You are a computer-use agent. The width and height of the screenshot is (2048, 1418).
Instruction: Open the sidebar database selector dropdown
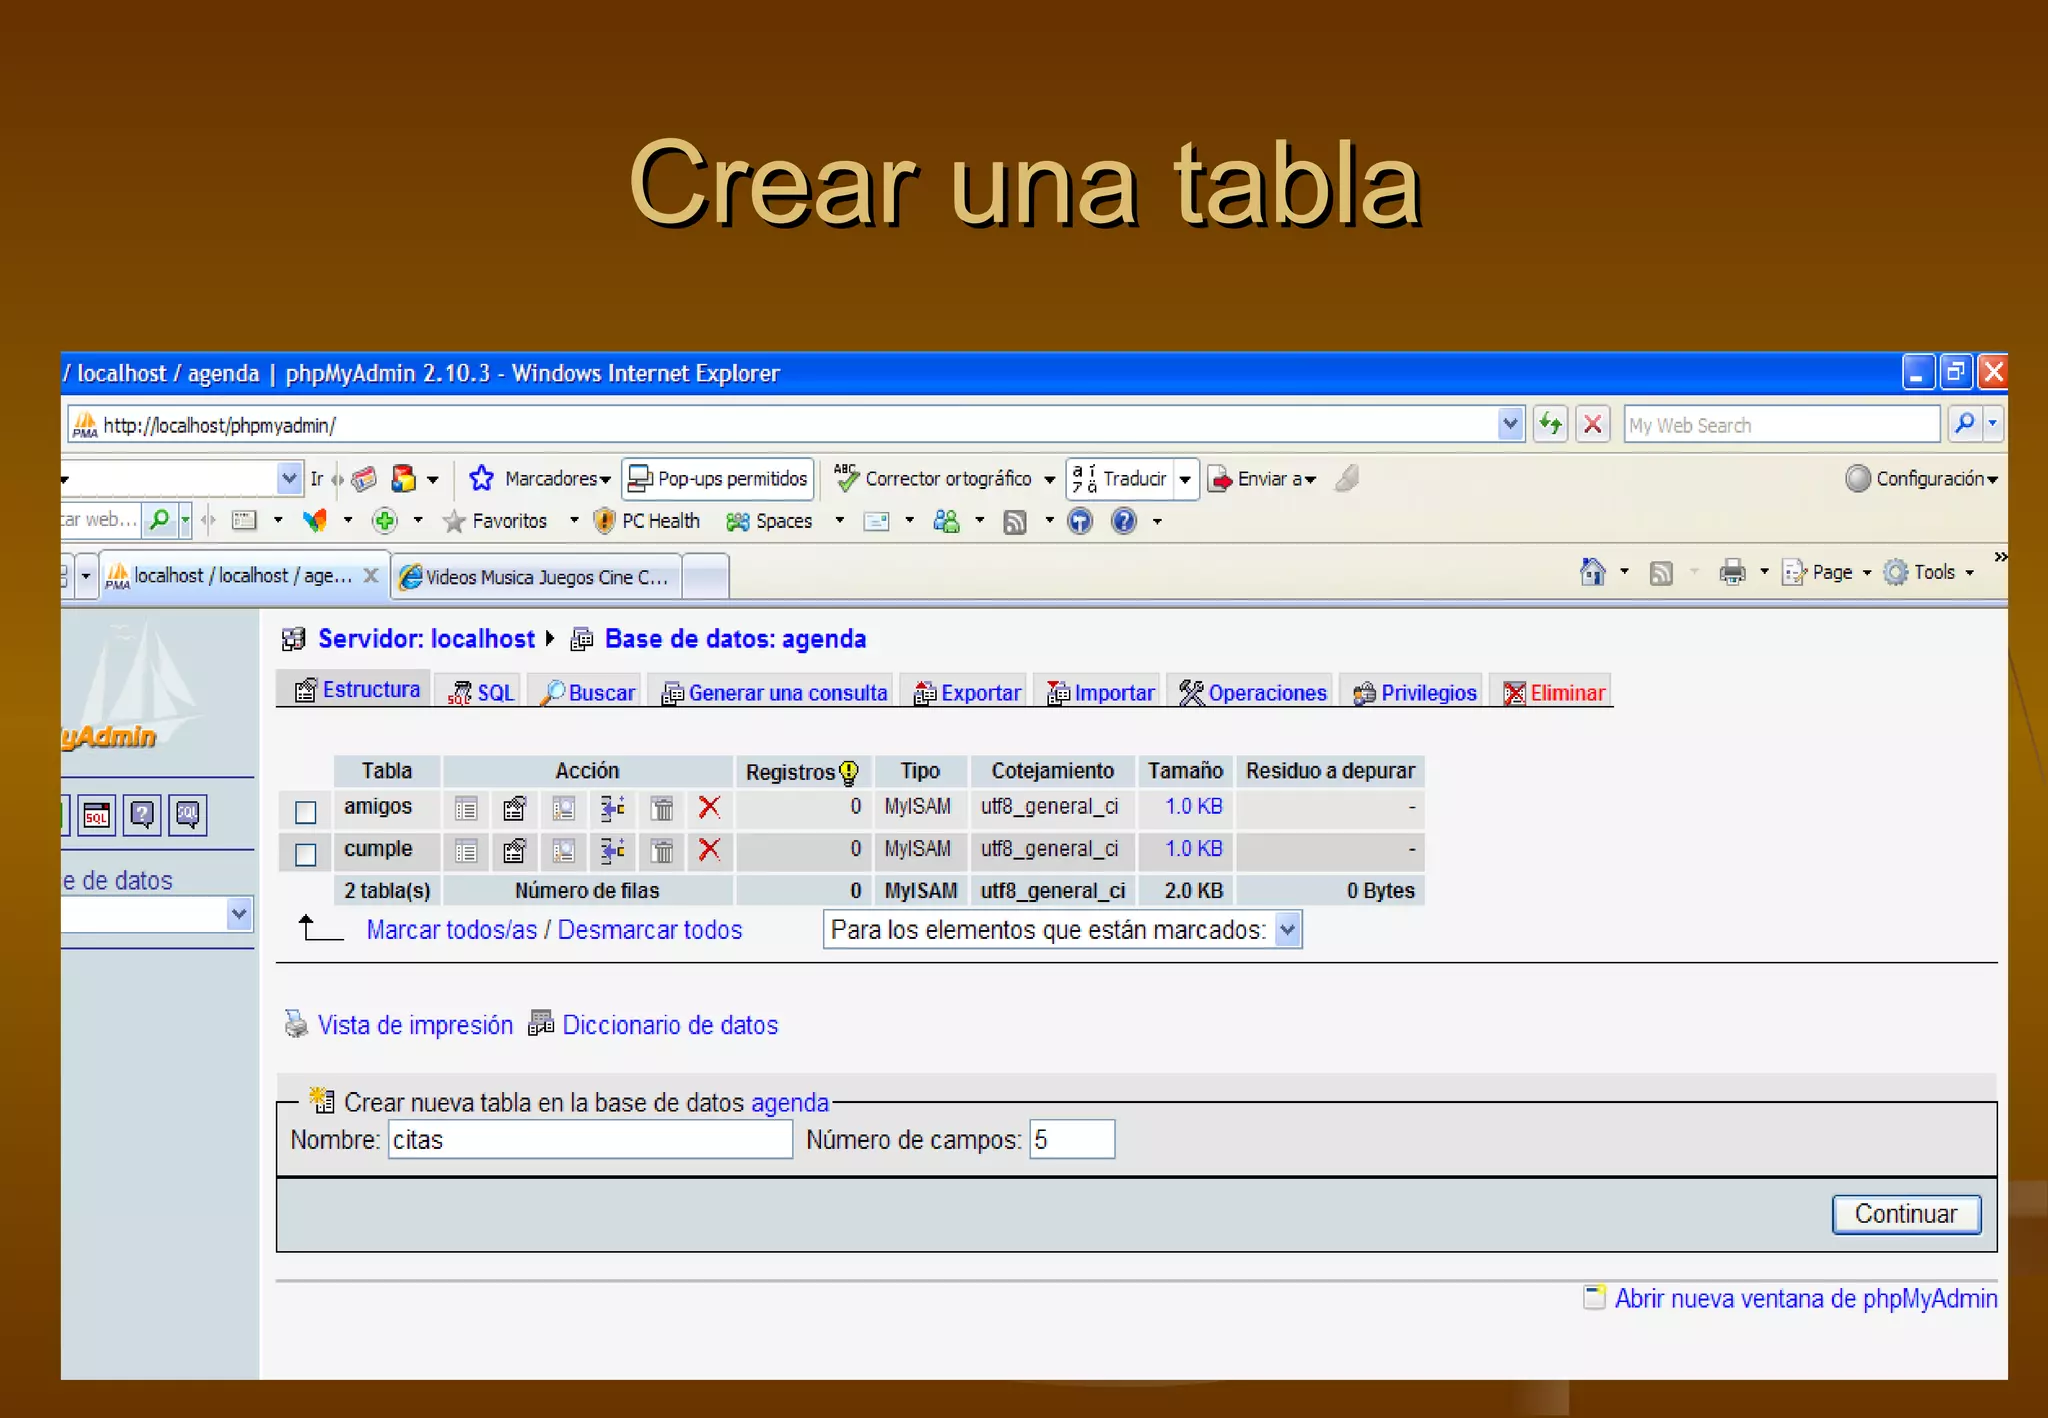[238, 913]
